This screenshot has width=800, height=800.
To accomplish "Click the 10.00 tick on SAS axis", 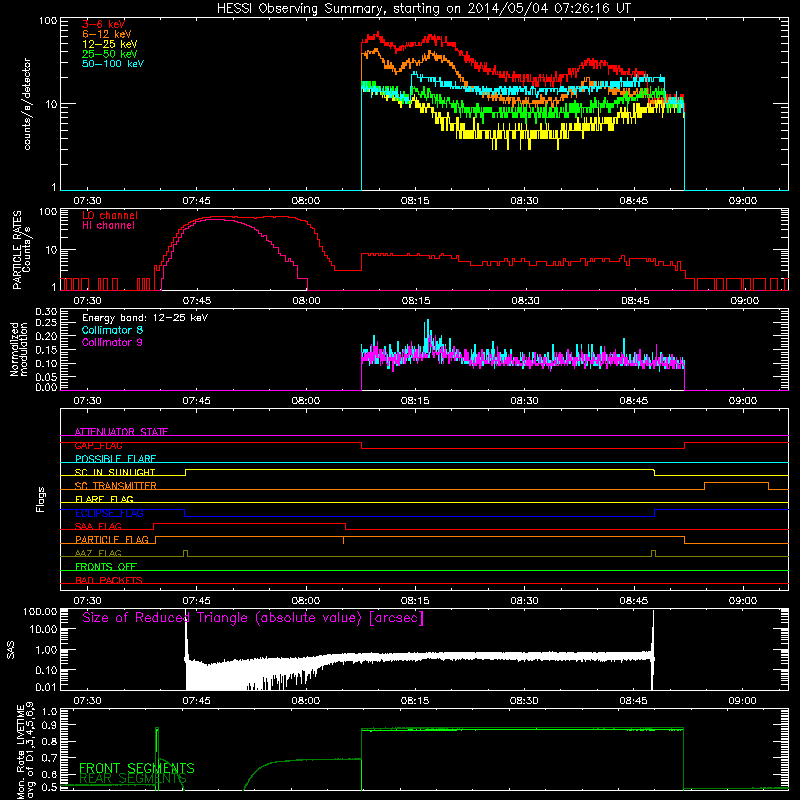I will (x=43, y=629).
